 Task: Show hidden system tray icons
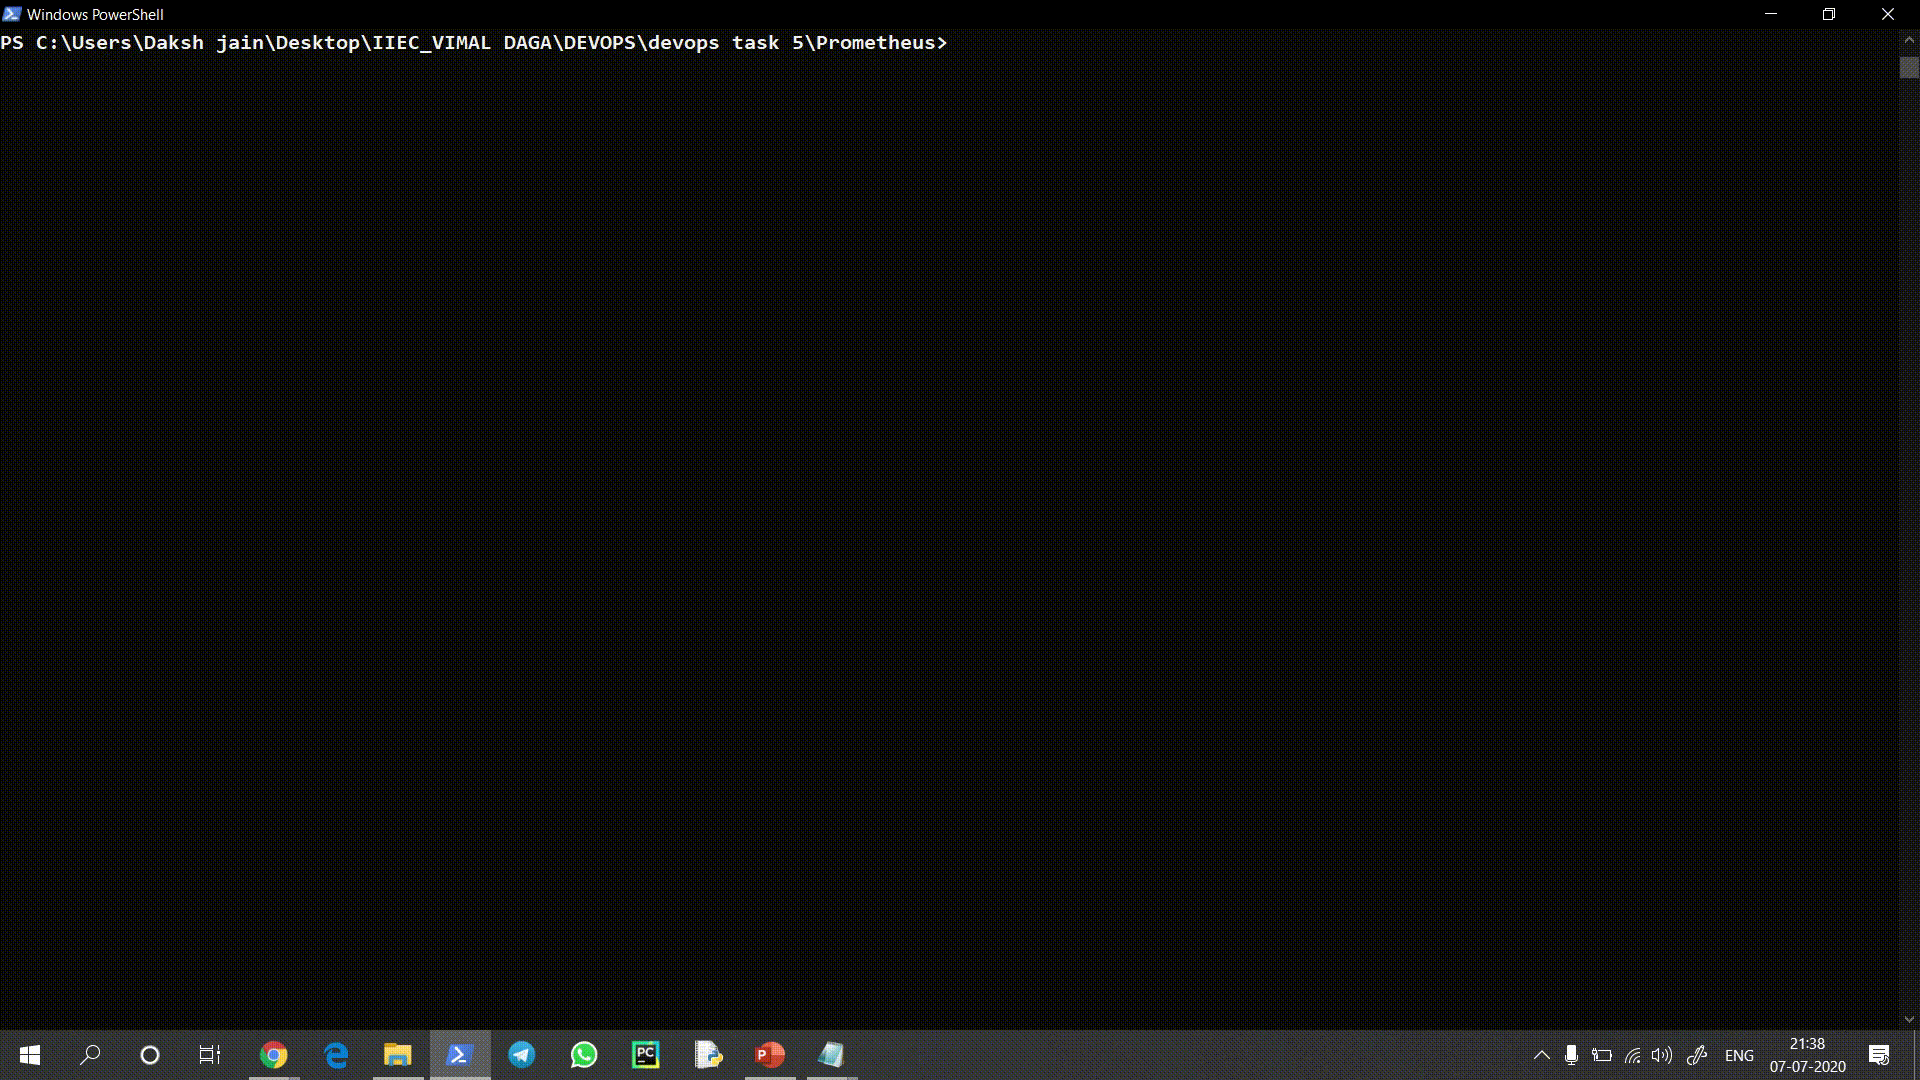click(x=1542, y=1055)
